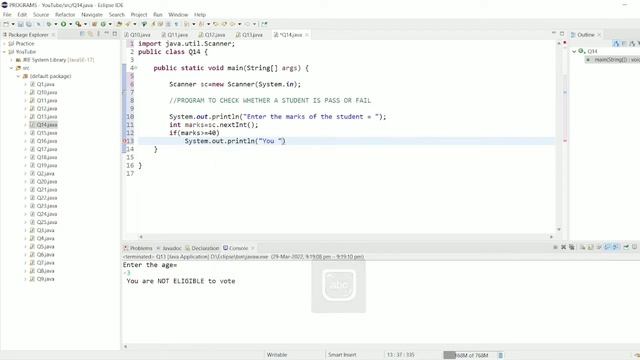Viewport: 640px width, 360px height.
Task: Open the Source menu
Action: [41, 14]
